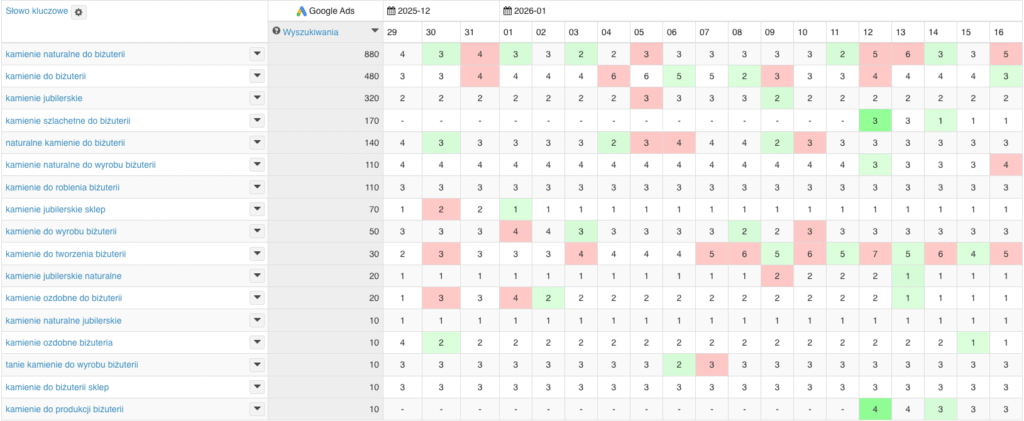The image size is (1024, 421).
Task: Sort by the Wyszukiwania column header
Action: [310, 32]
